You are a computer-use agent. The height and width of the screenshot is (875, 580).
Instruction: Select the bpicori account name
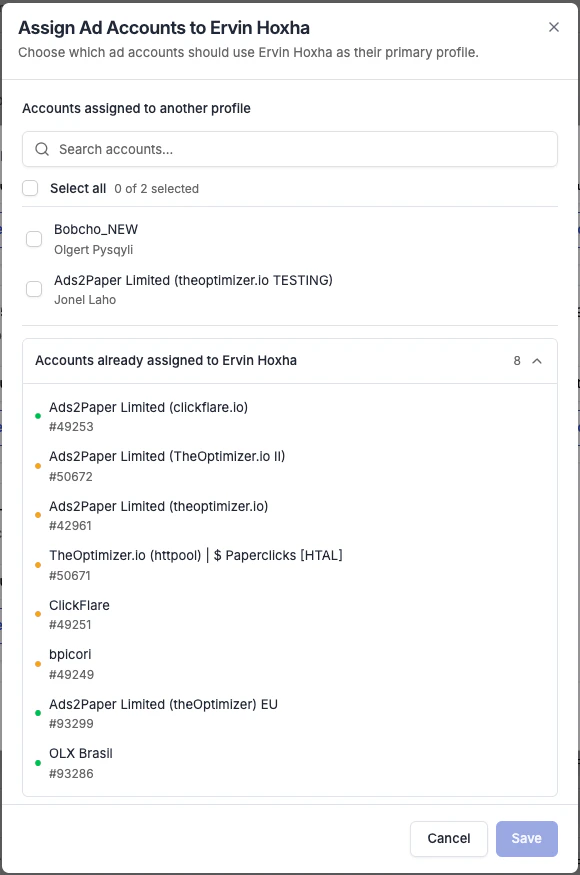point(70,654)
